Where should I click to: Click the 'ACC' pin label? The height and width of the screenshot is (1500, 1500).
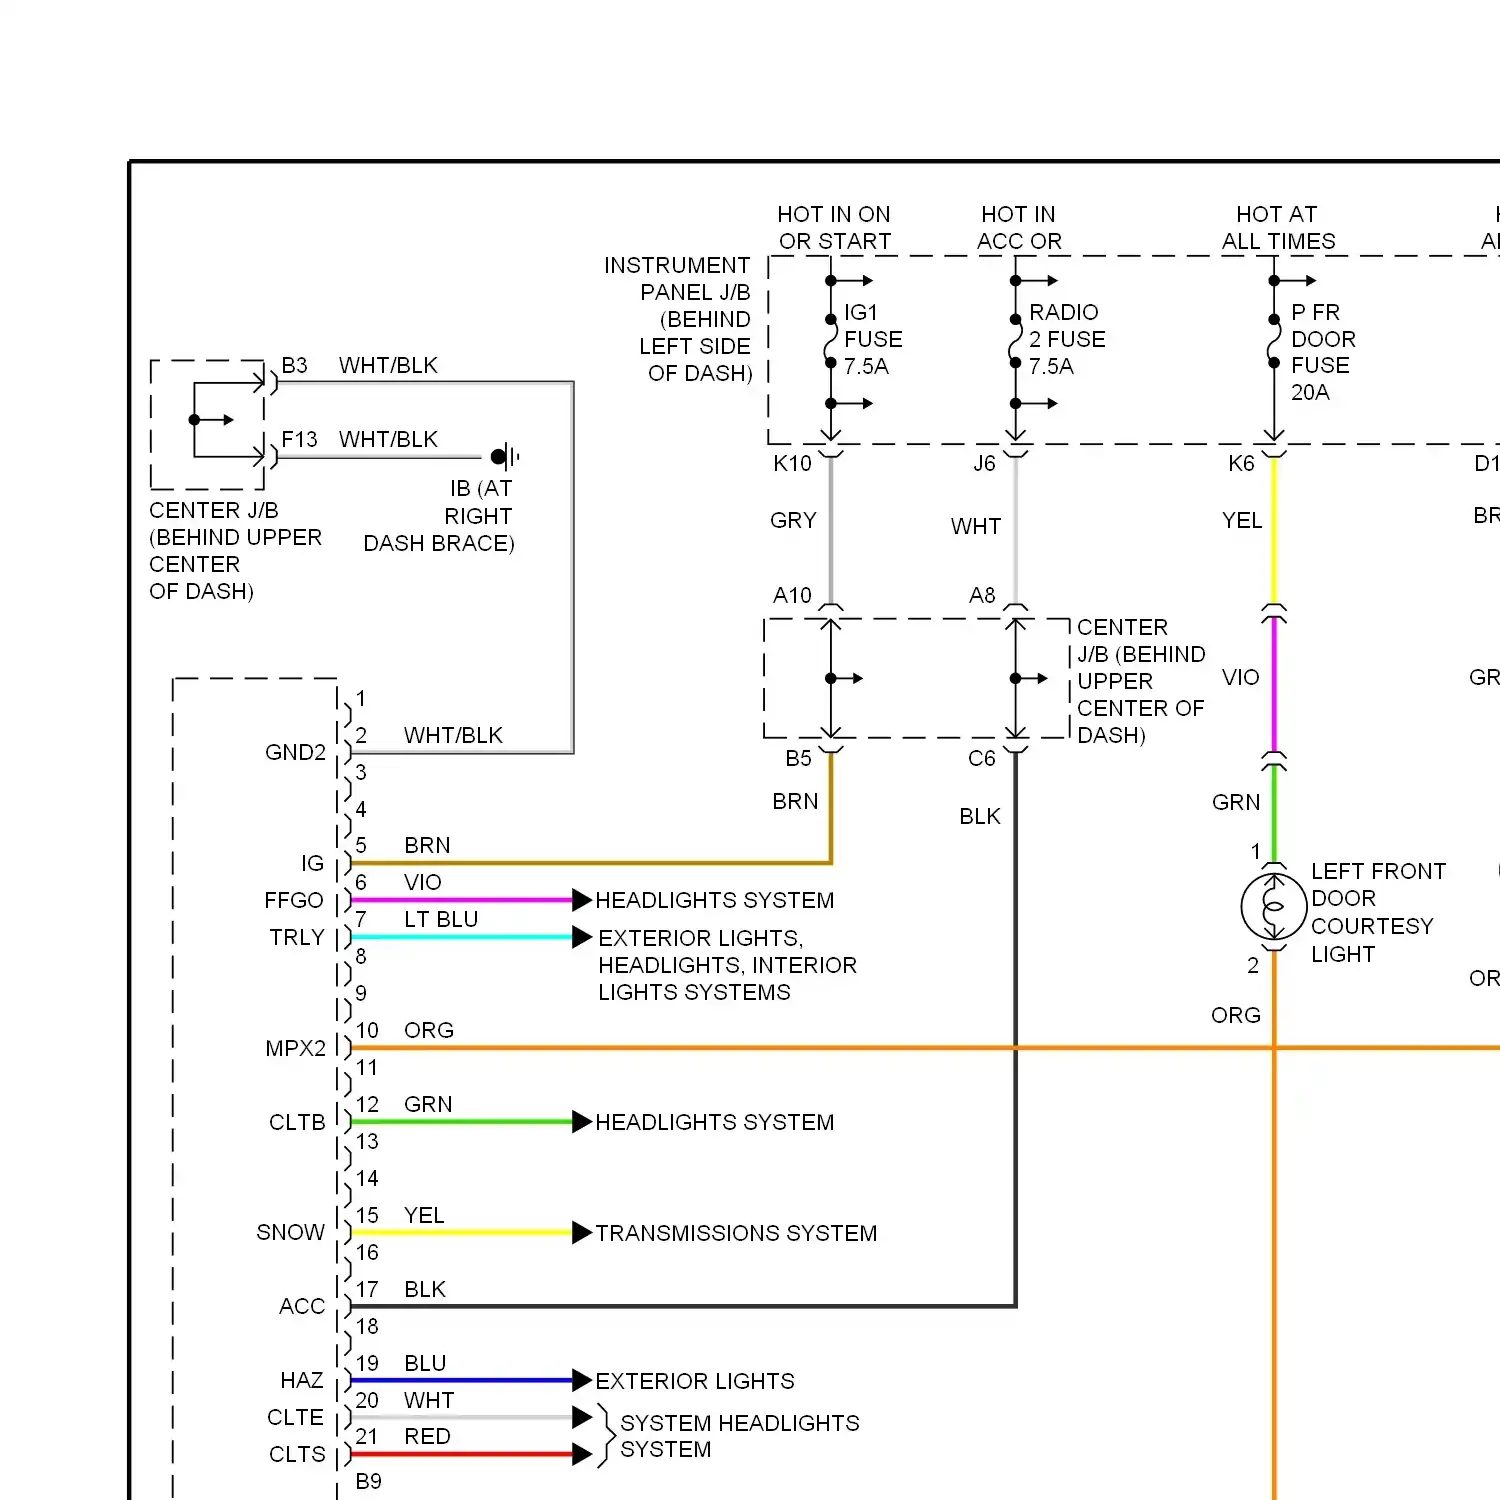[302, 1306]
